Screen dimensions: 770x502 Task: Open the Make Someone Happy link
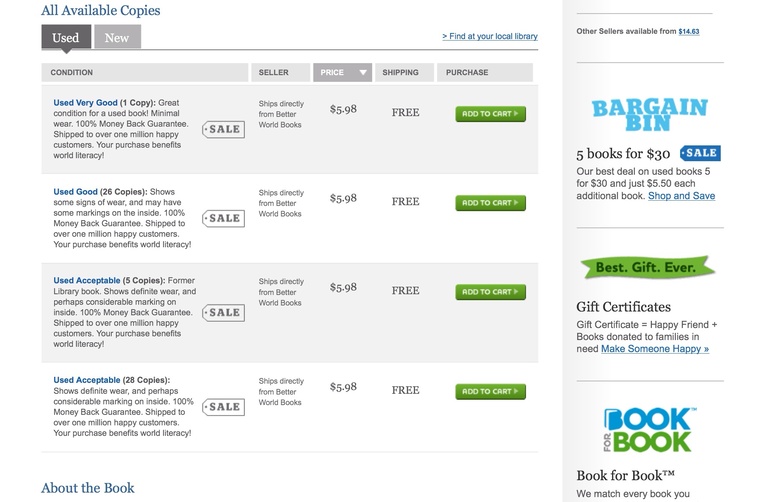pyautogui.click(x=655, y=349)
